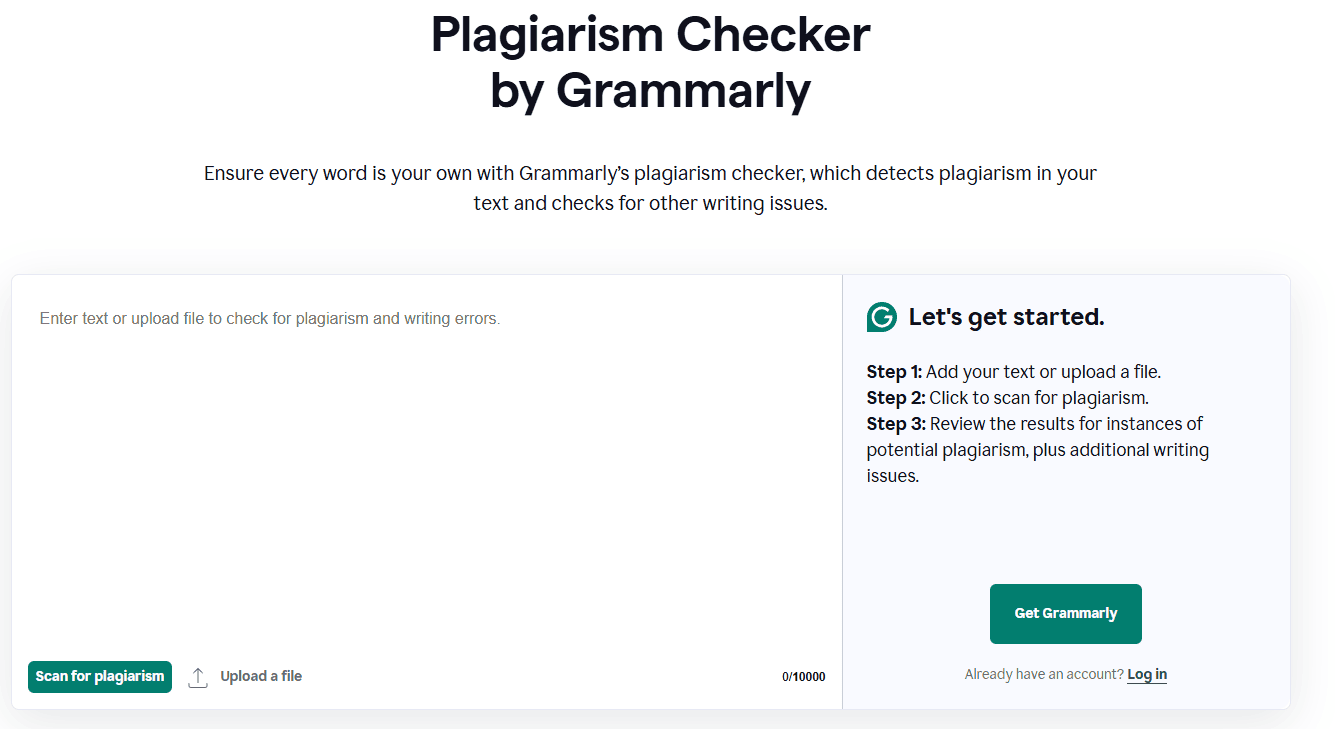
Task: Click the bold 'Step 1:' label
Action: coord(894,372)
